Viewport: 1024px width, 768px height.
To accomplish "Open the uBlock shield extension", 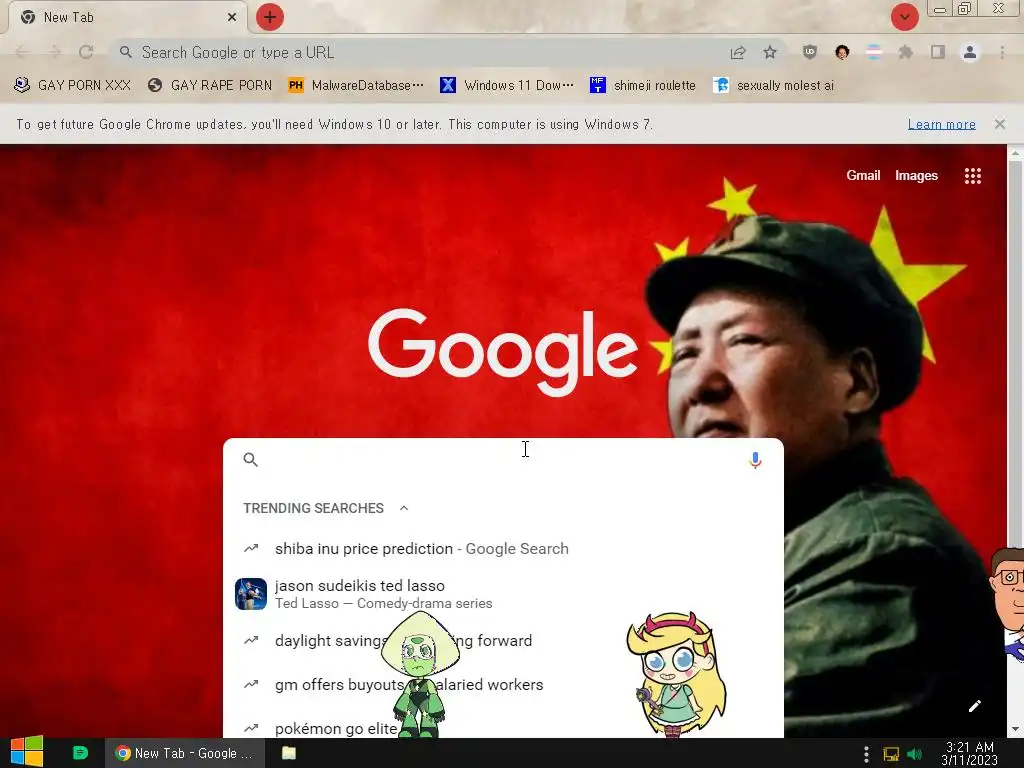I will tap(810, 52).
